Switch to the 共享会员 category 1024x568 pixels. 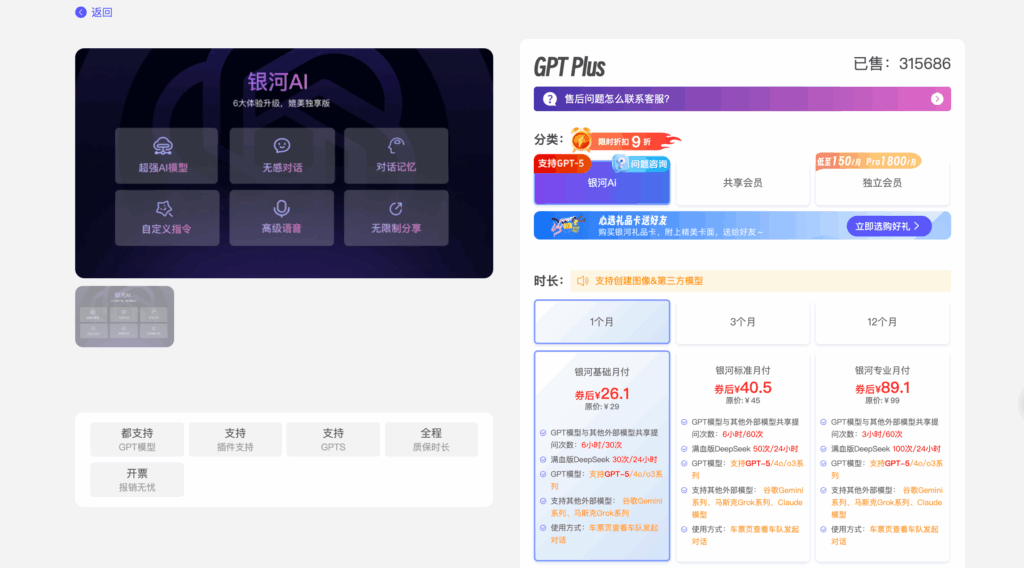(742, 183)
